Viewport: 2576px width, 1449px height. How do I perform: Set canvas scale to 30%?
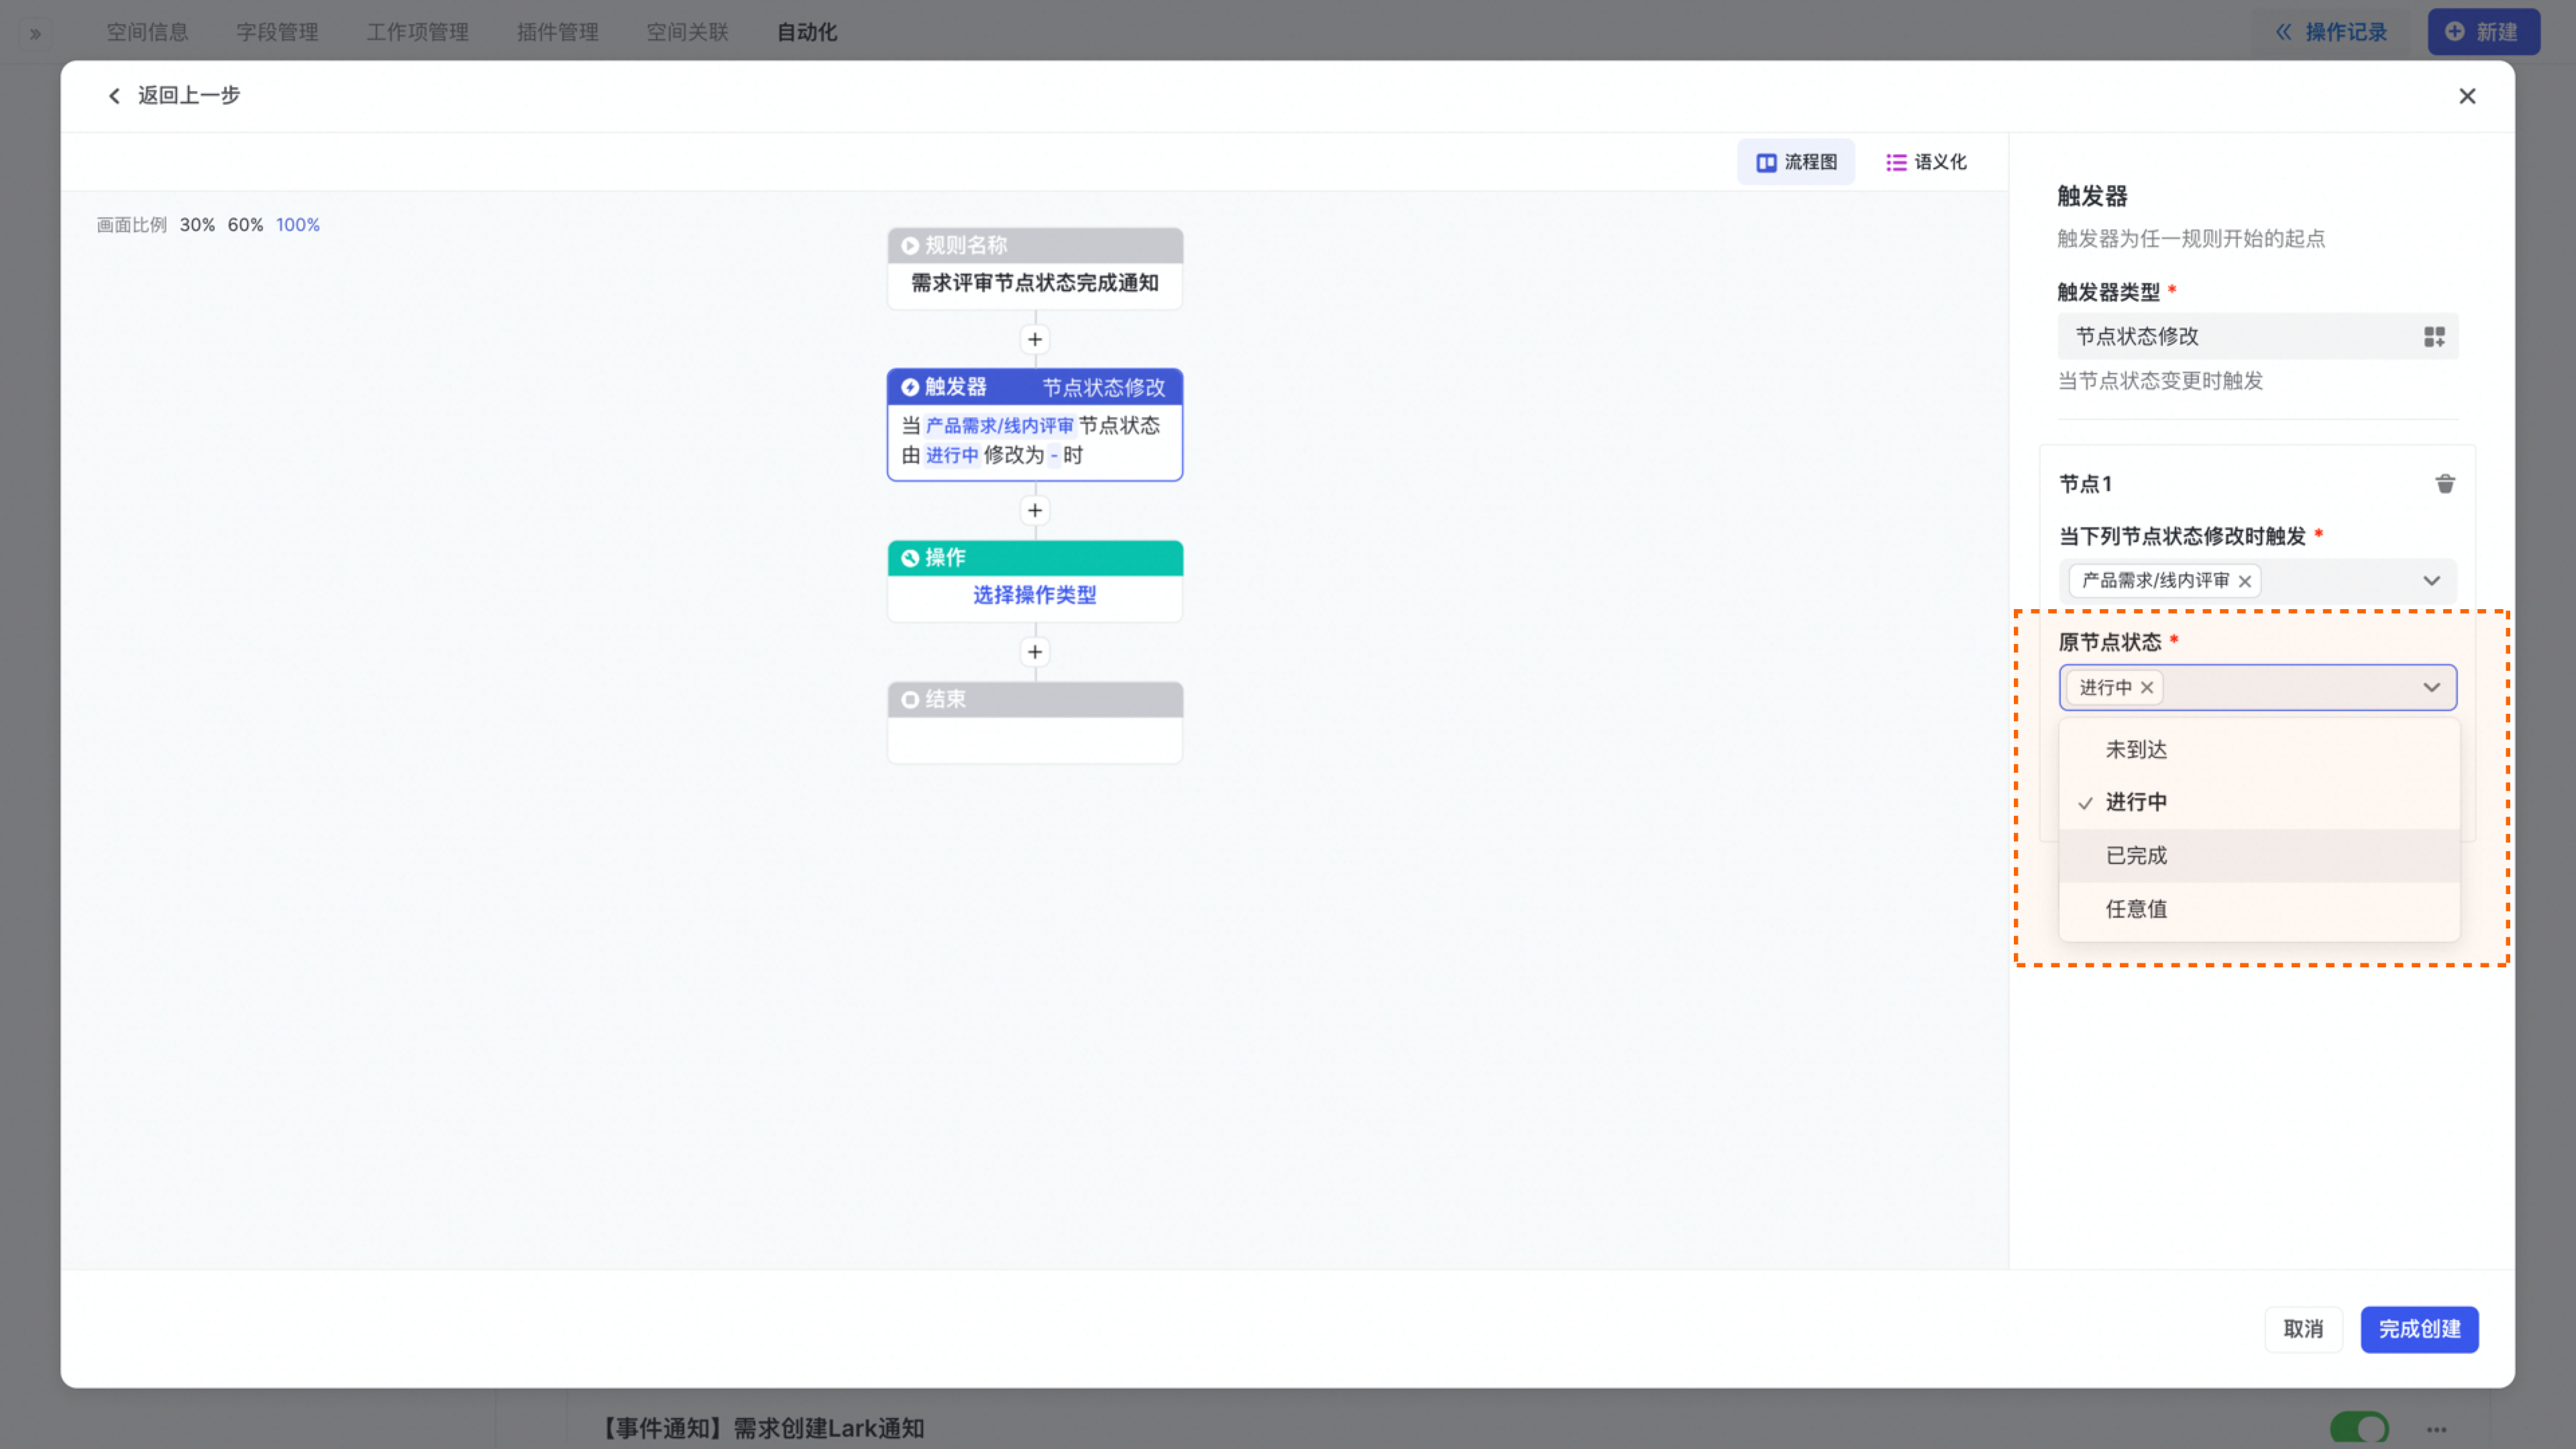pyautogui.click(x=197, y=225)
